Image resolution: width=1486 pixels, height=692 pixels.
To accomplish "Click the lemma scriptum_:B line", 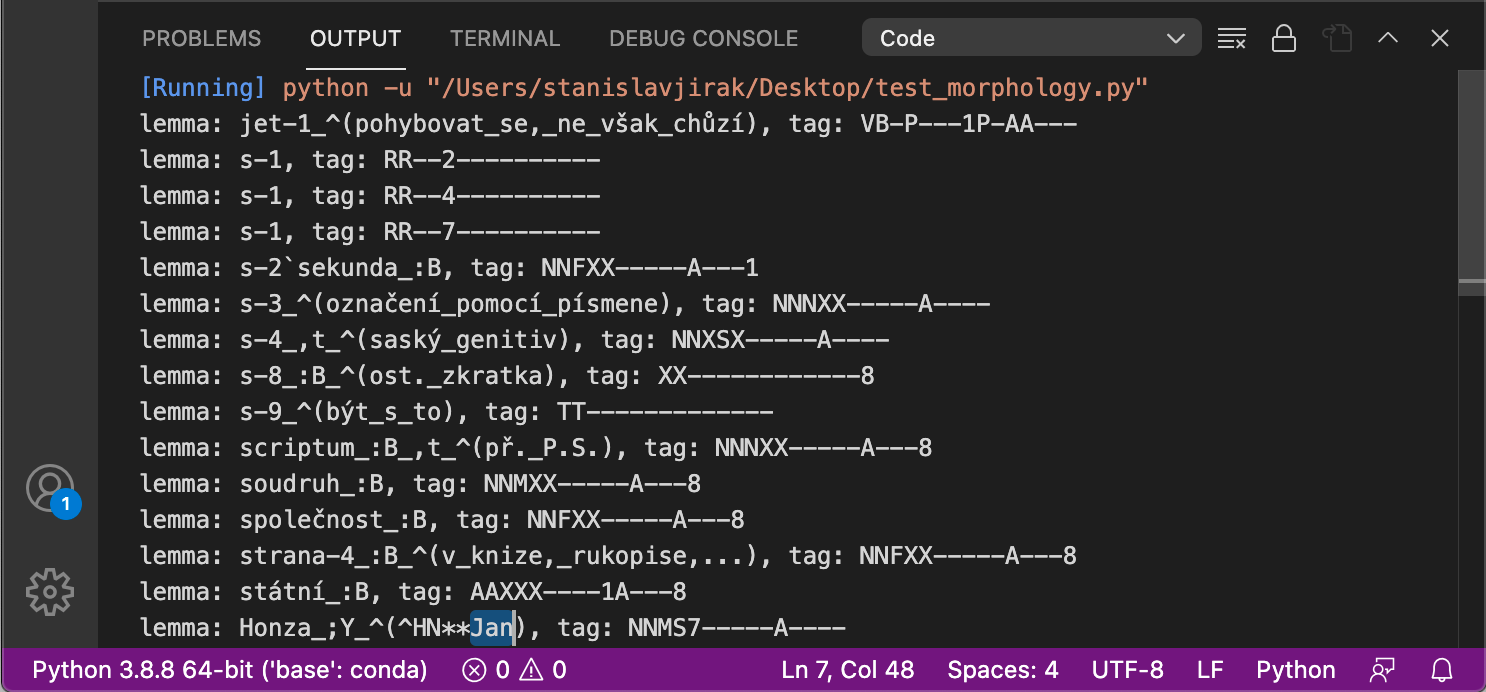I will point(536,448).
